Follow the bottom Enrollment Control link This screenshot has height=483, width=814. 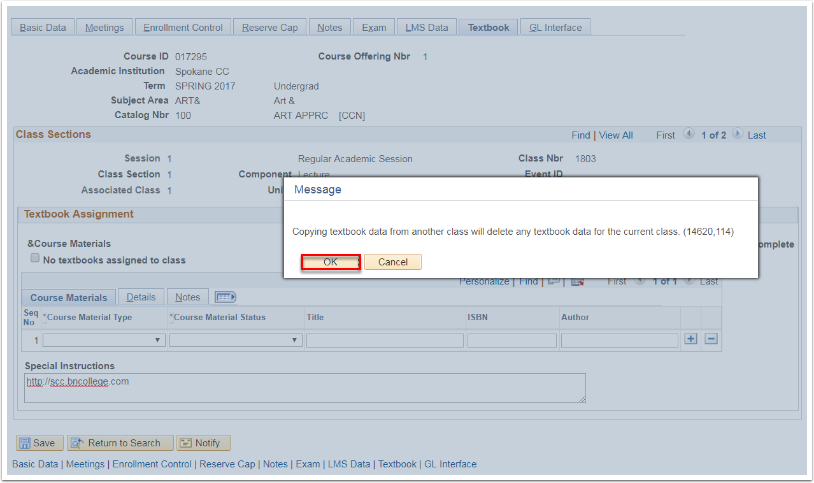click(152, 464)
